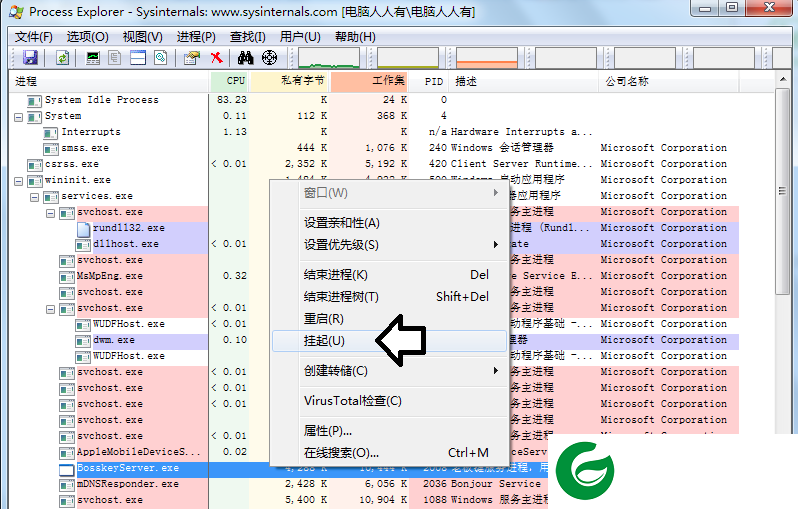Click the red X Kill Process icon
This screenshot has height=509, width=798.
point(217,58)
